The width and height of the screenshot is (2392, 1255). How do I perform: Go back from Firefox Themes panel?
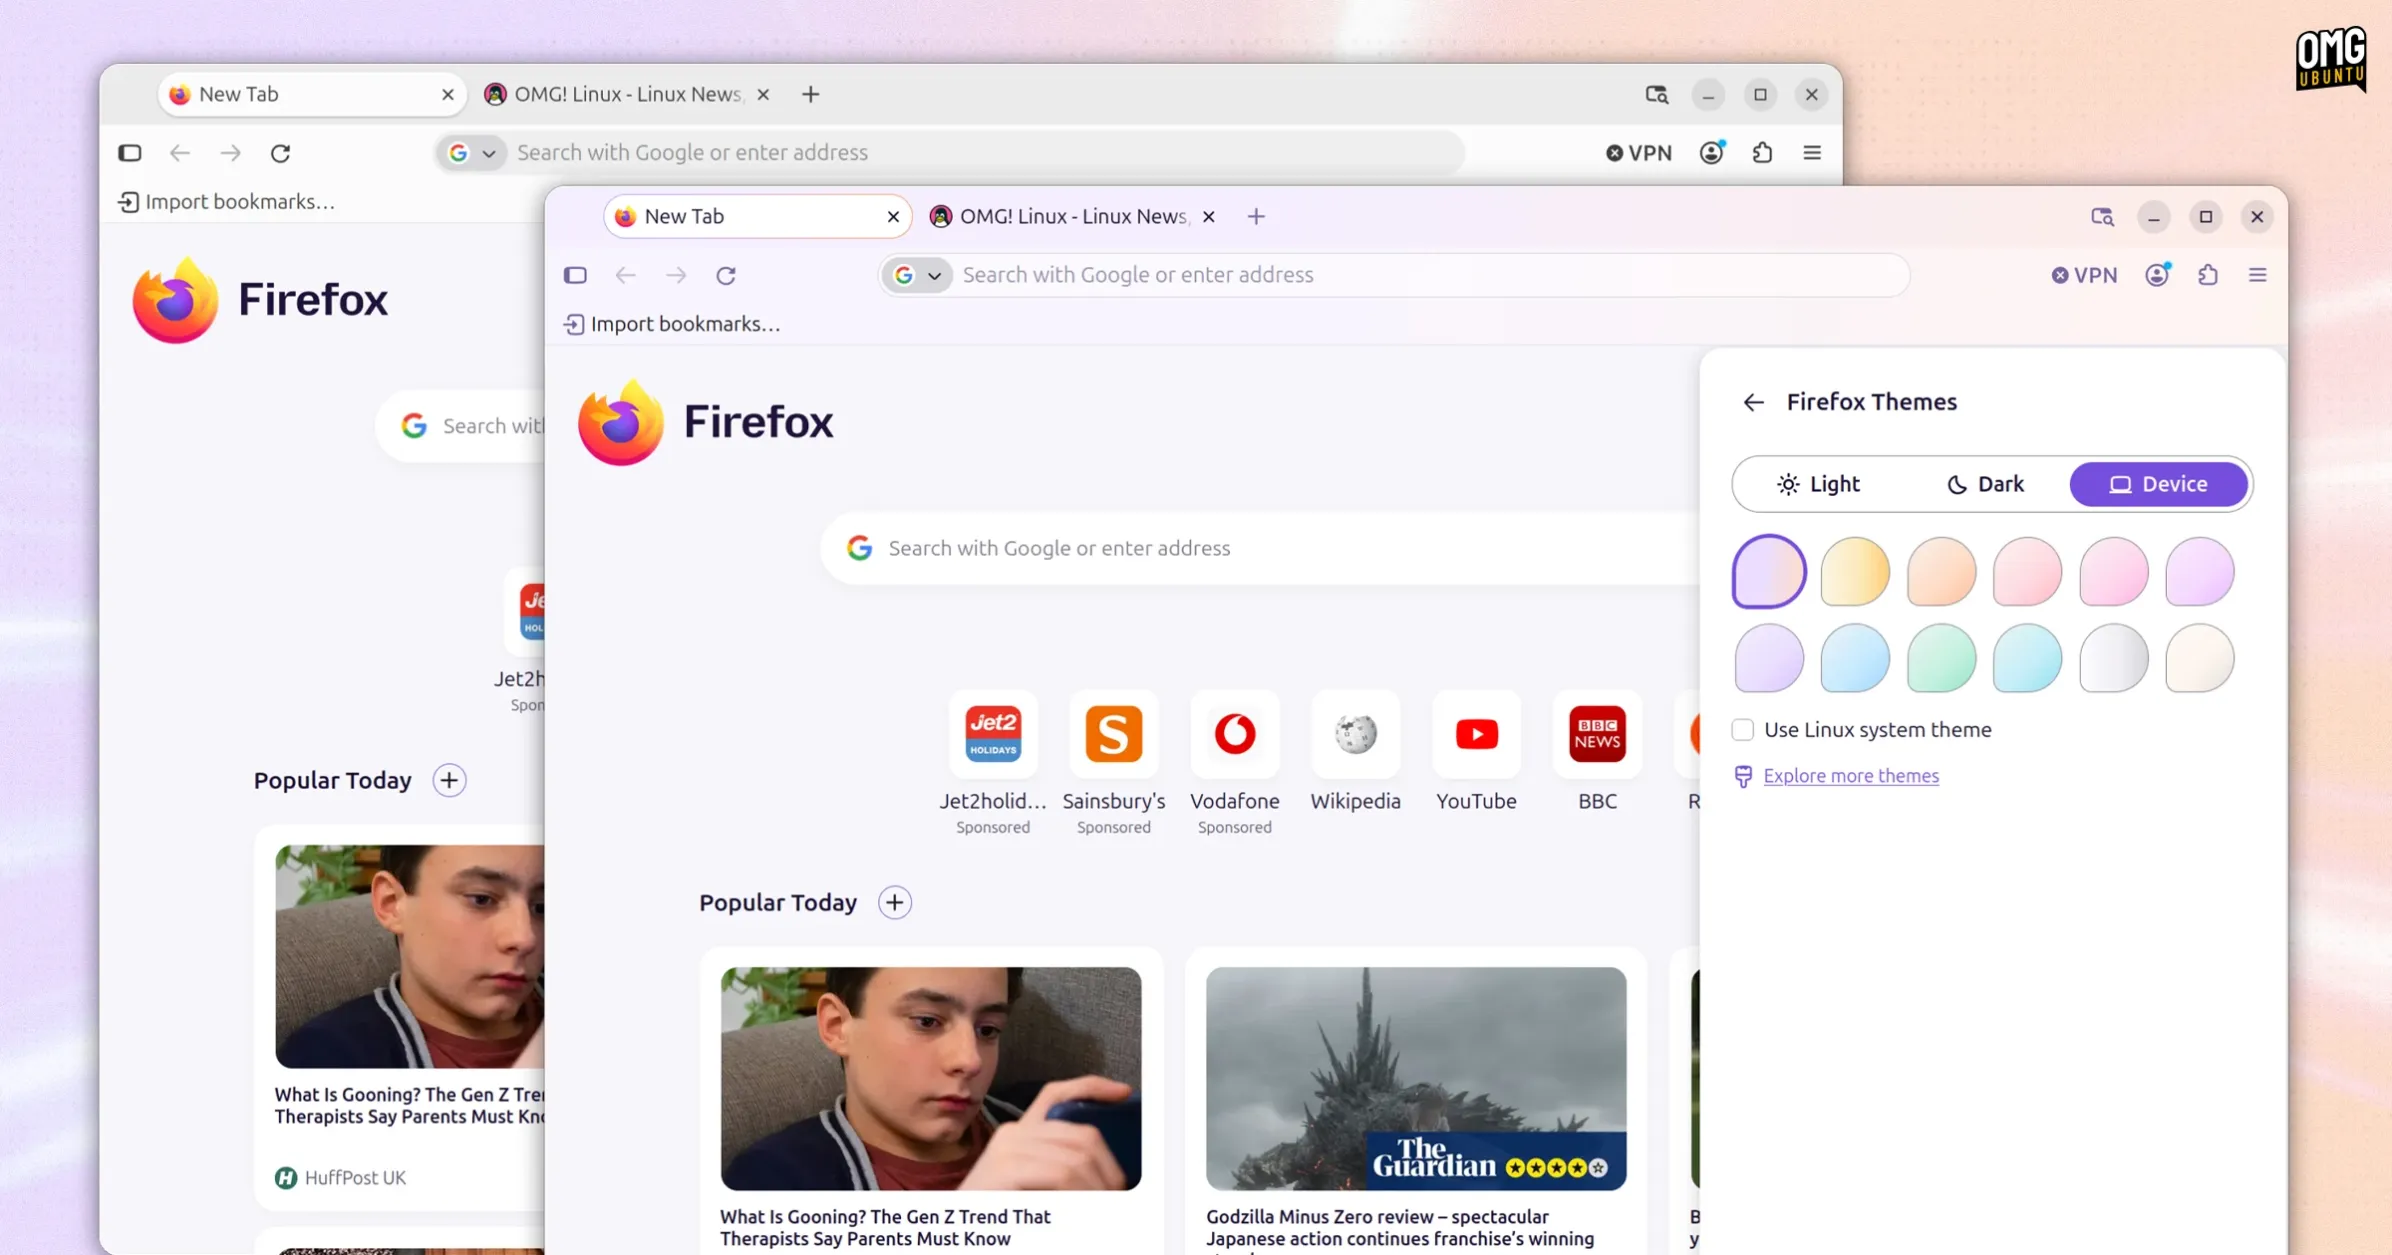pos(1753,402)
